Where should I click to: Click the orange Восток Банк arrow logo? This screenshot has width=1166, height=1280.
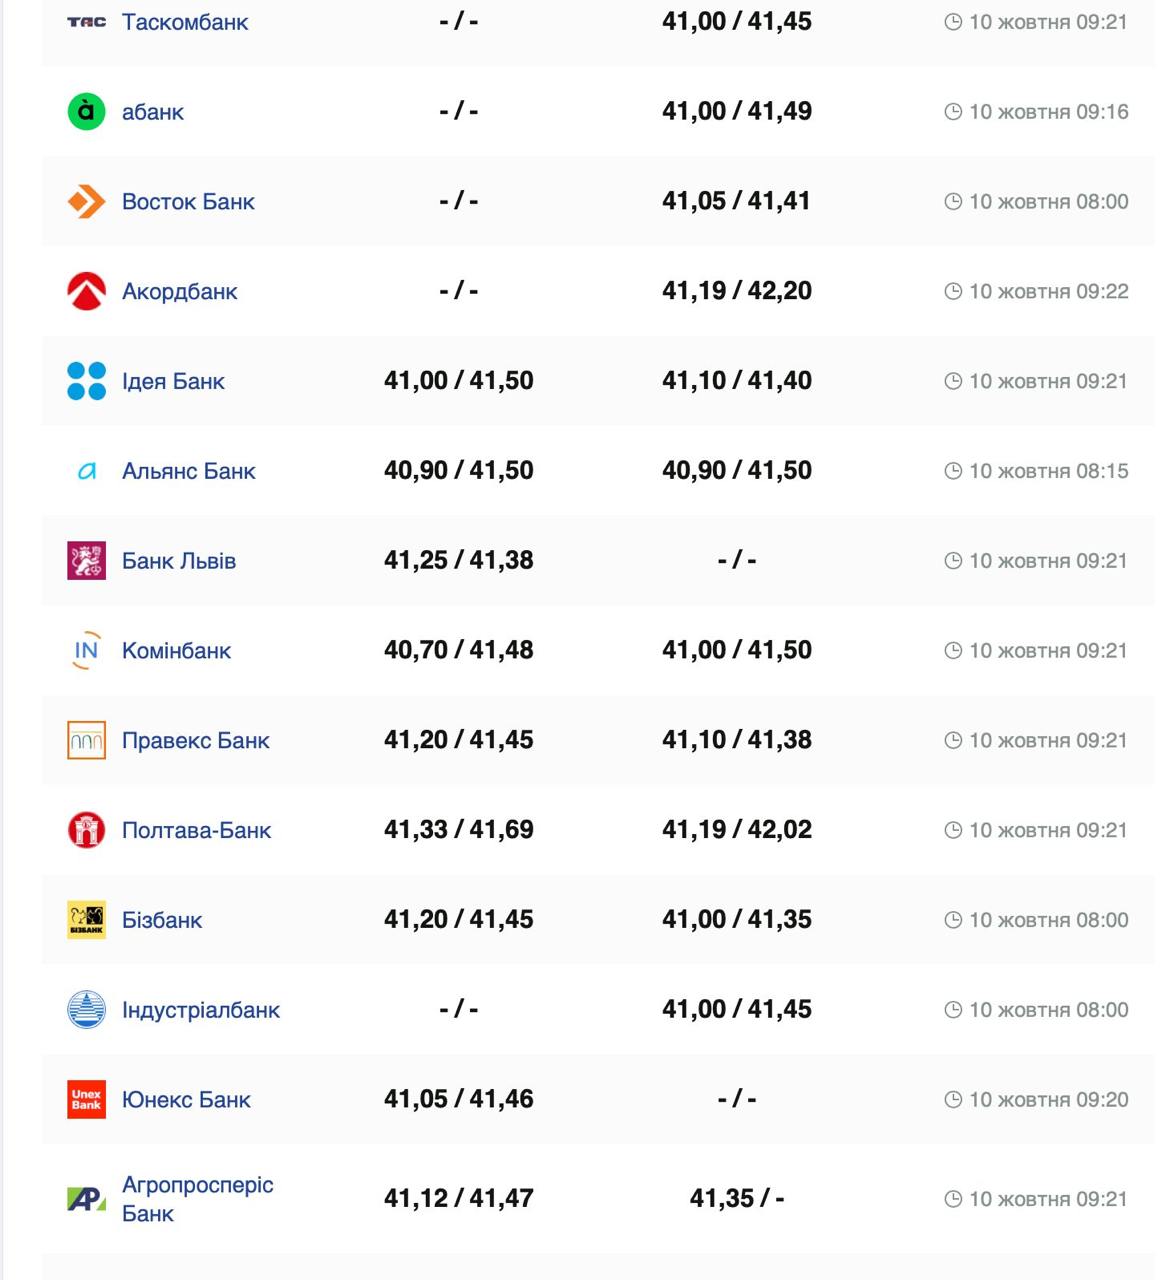(x=86, y=201)
